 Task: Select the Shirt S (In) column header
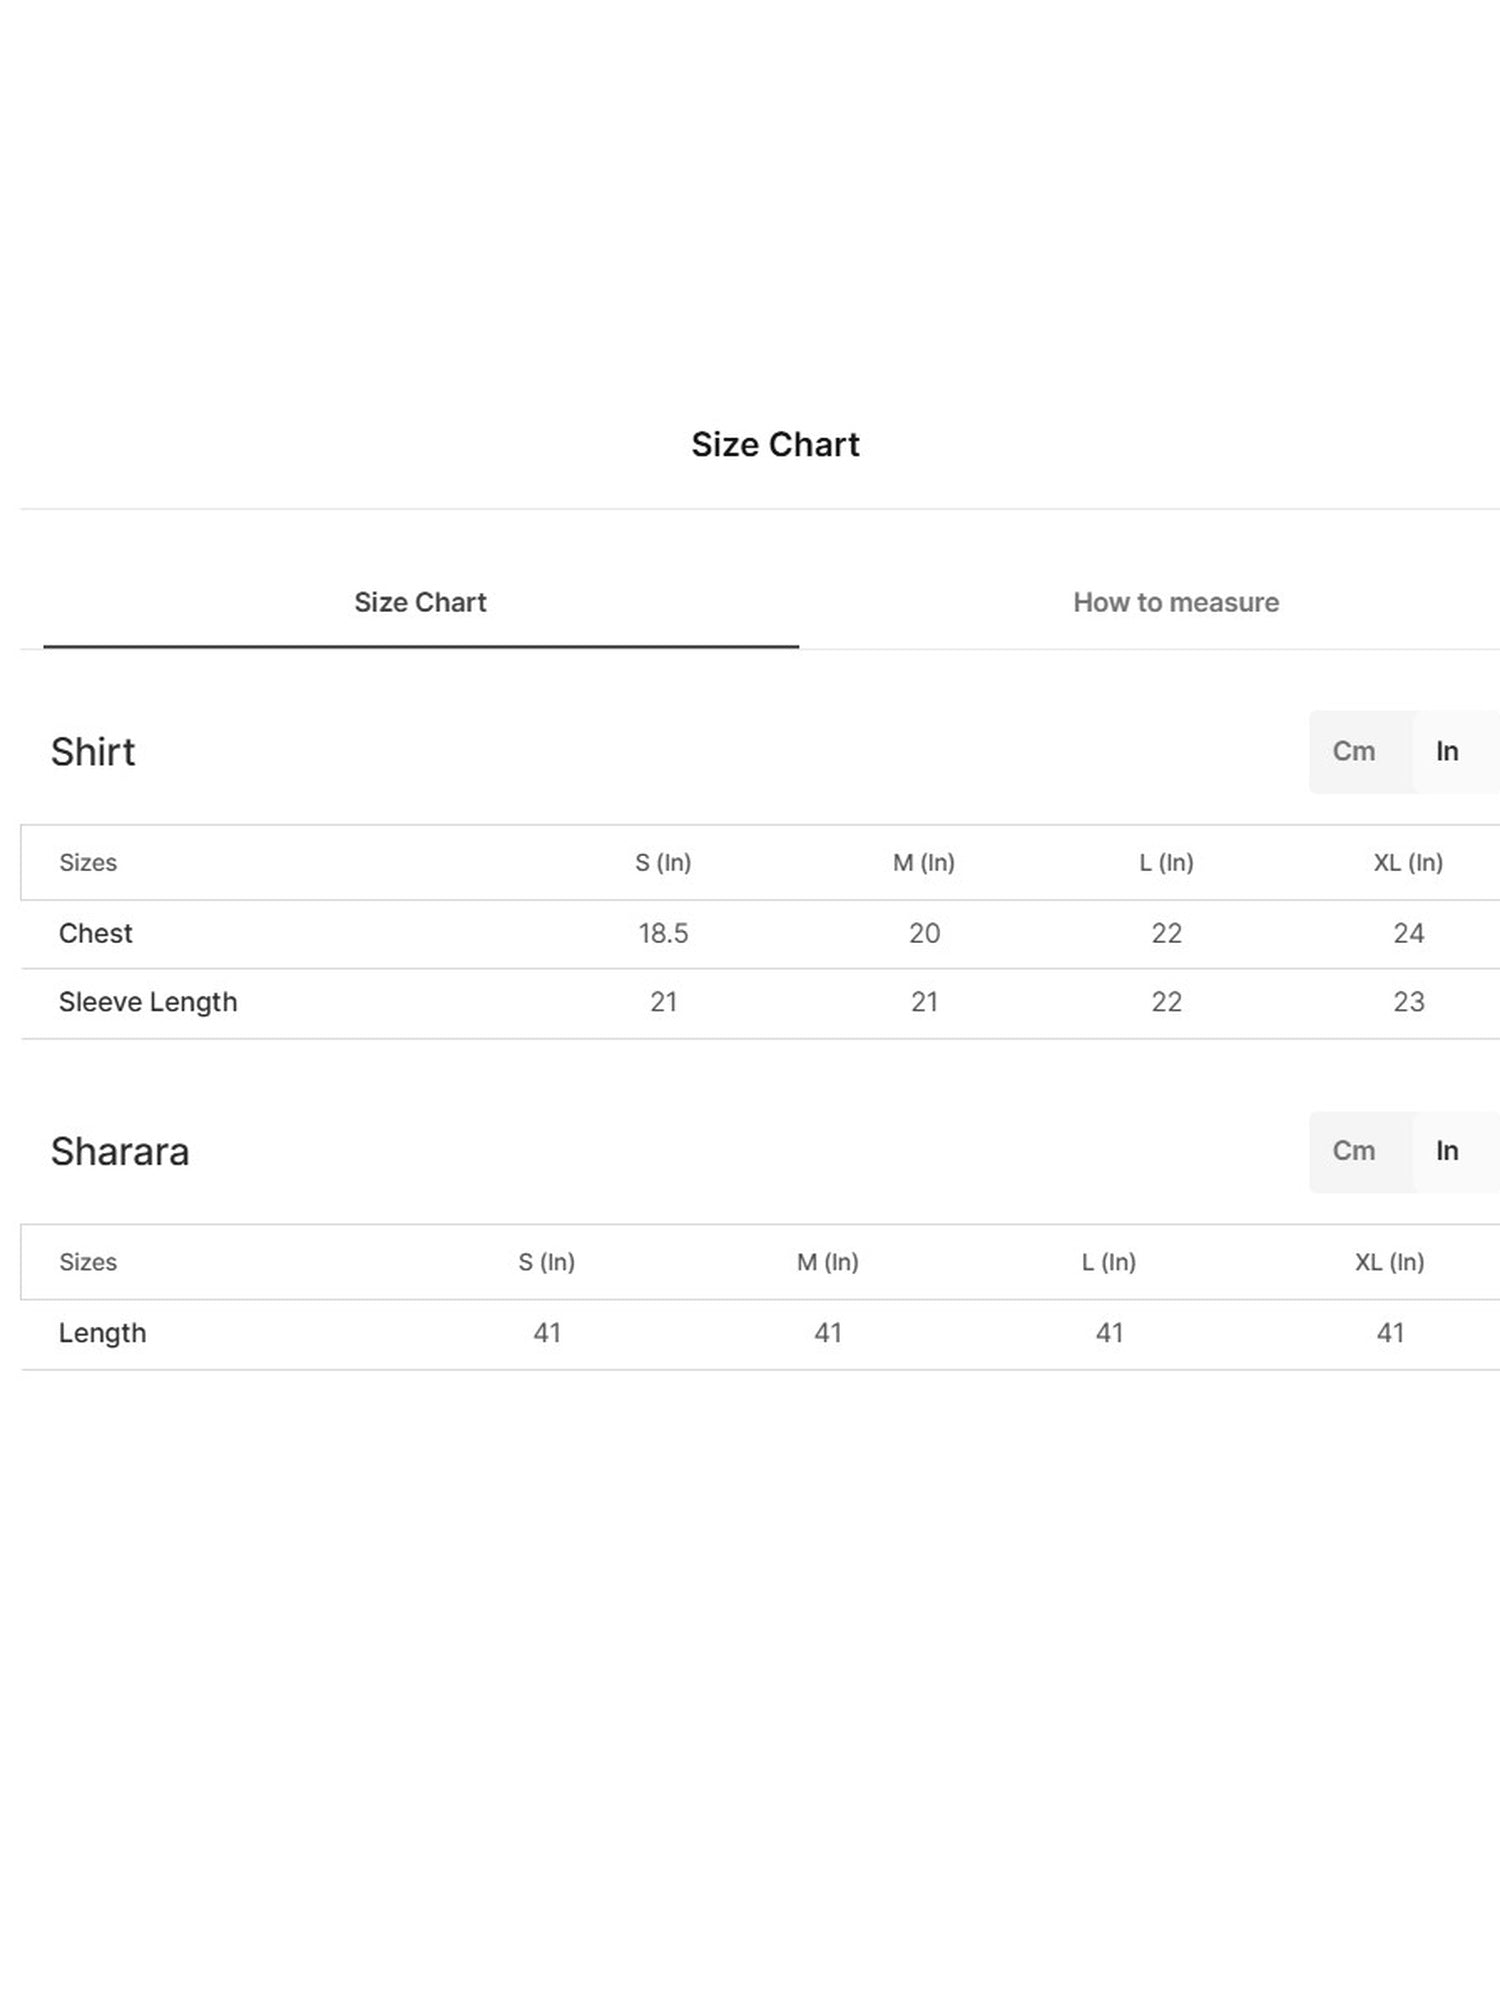click(x=663, y=862)
